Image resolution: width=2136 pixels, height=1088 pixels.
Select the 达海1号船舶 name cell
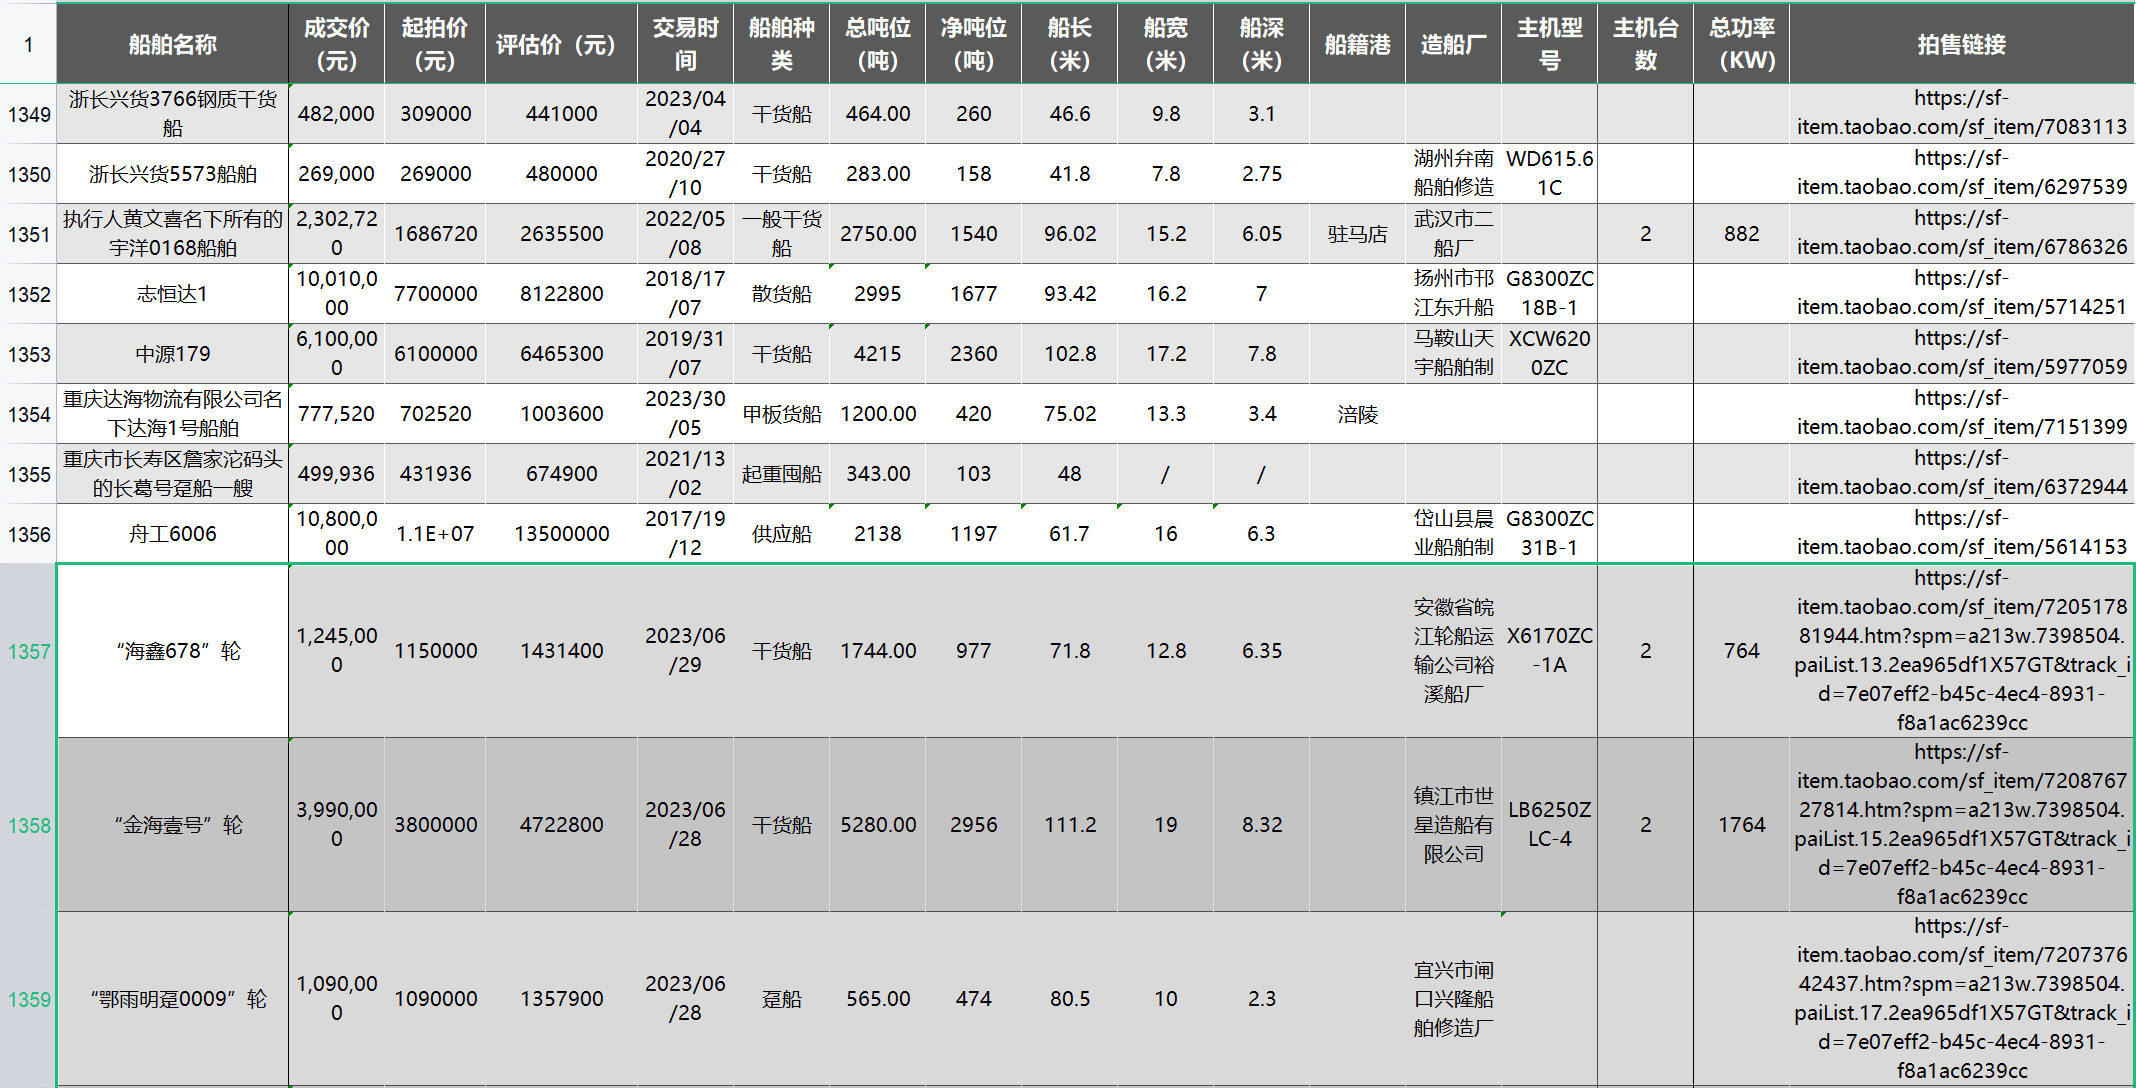pos(173,414)
